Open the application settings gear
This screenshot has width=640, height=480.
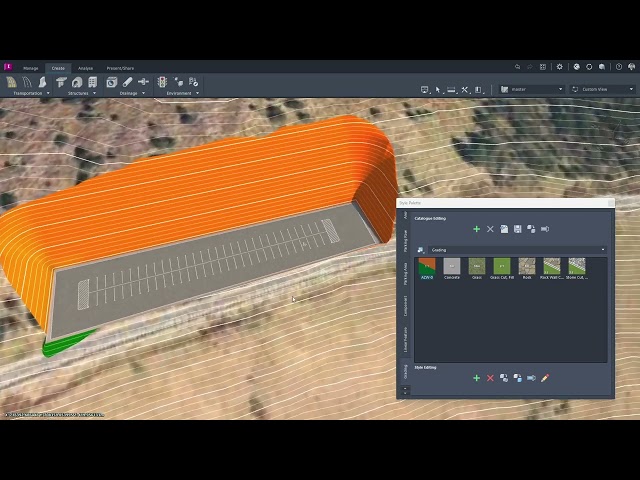(560, 67)
